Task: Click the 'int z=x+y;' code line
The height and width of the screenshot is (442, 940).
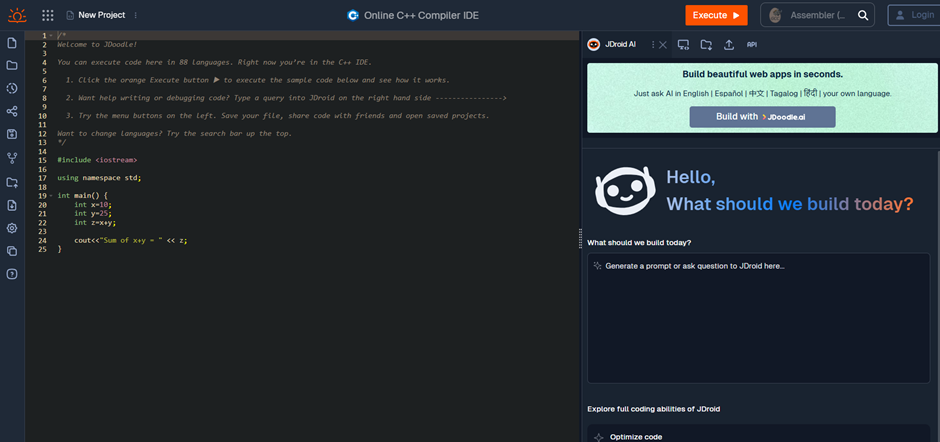Action: (x=95, y=222)
